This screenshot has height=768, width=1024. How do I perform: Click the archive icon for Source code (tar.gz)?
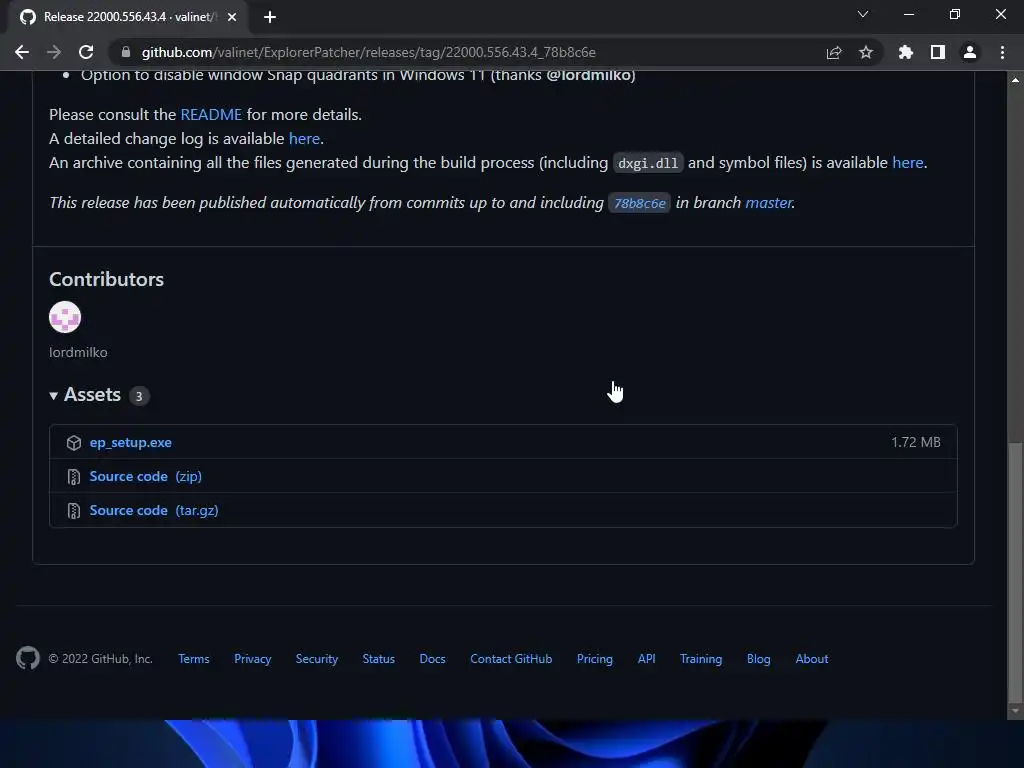click(x=74, y=511)
